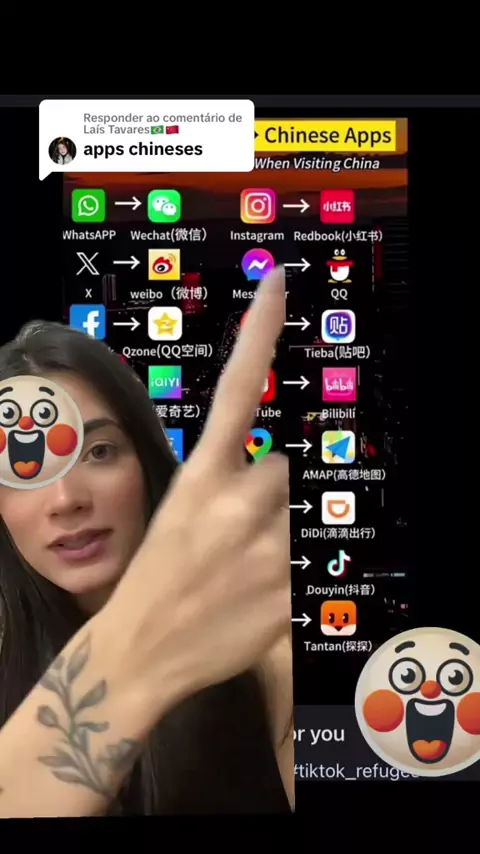Tap the "Tieba(贴吧)" label
This screenshot has height=854, width=480.
pos(337,353)
